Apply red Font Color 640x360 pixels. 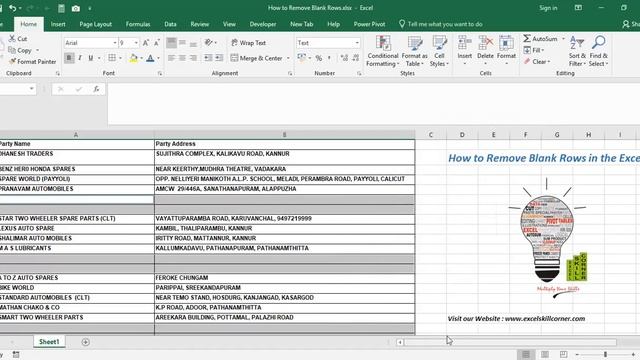[150, 58]
